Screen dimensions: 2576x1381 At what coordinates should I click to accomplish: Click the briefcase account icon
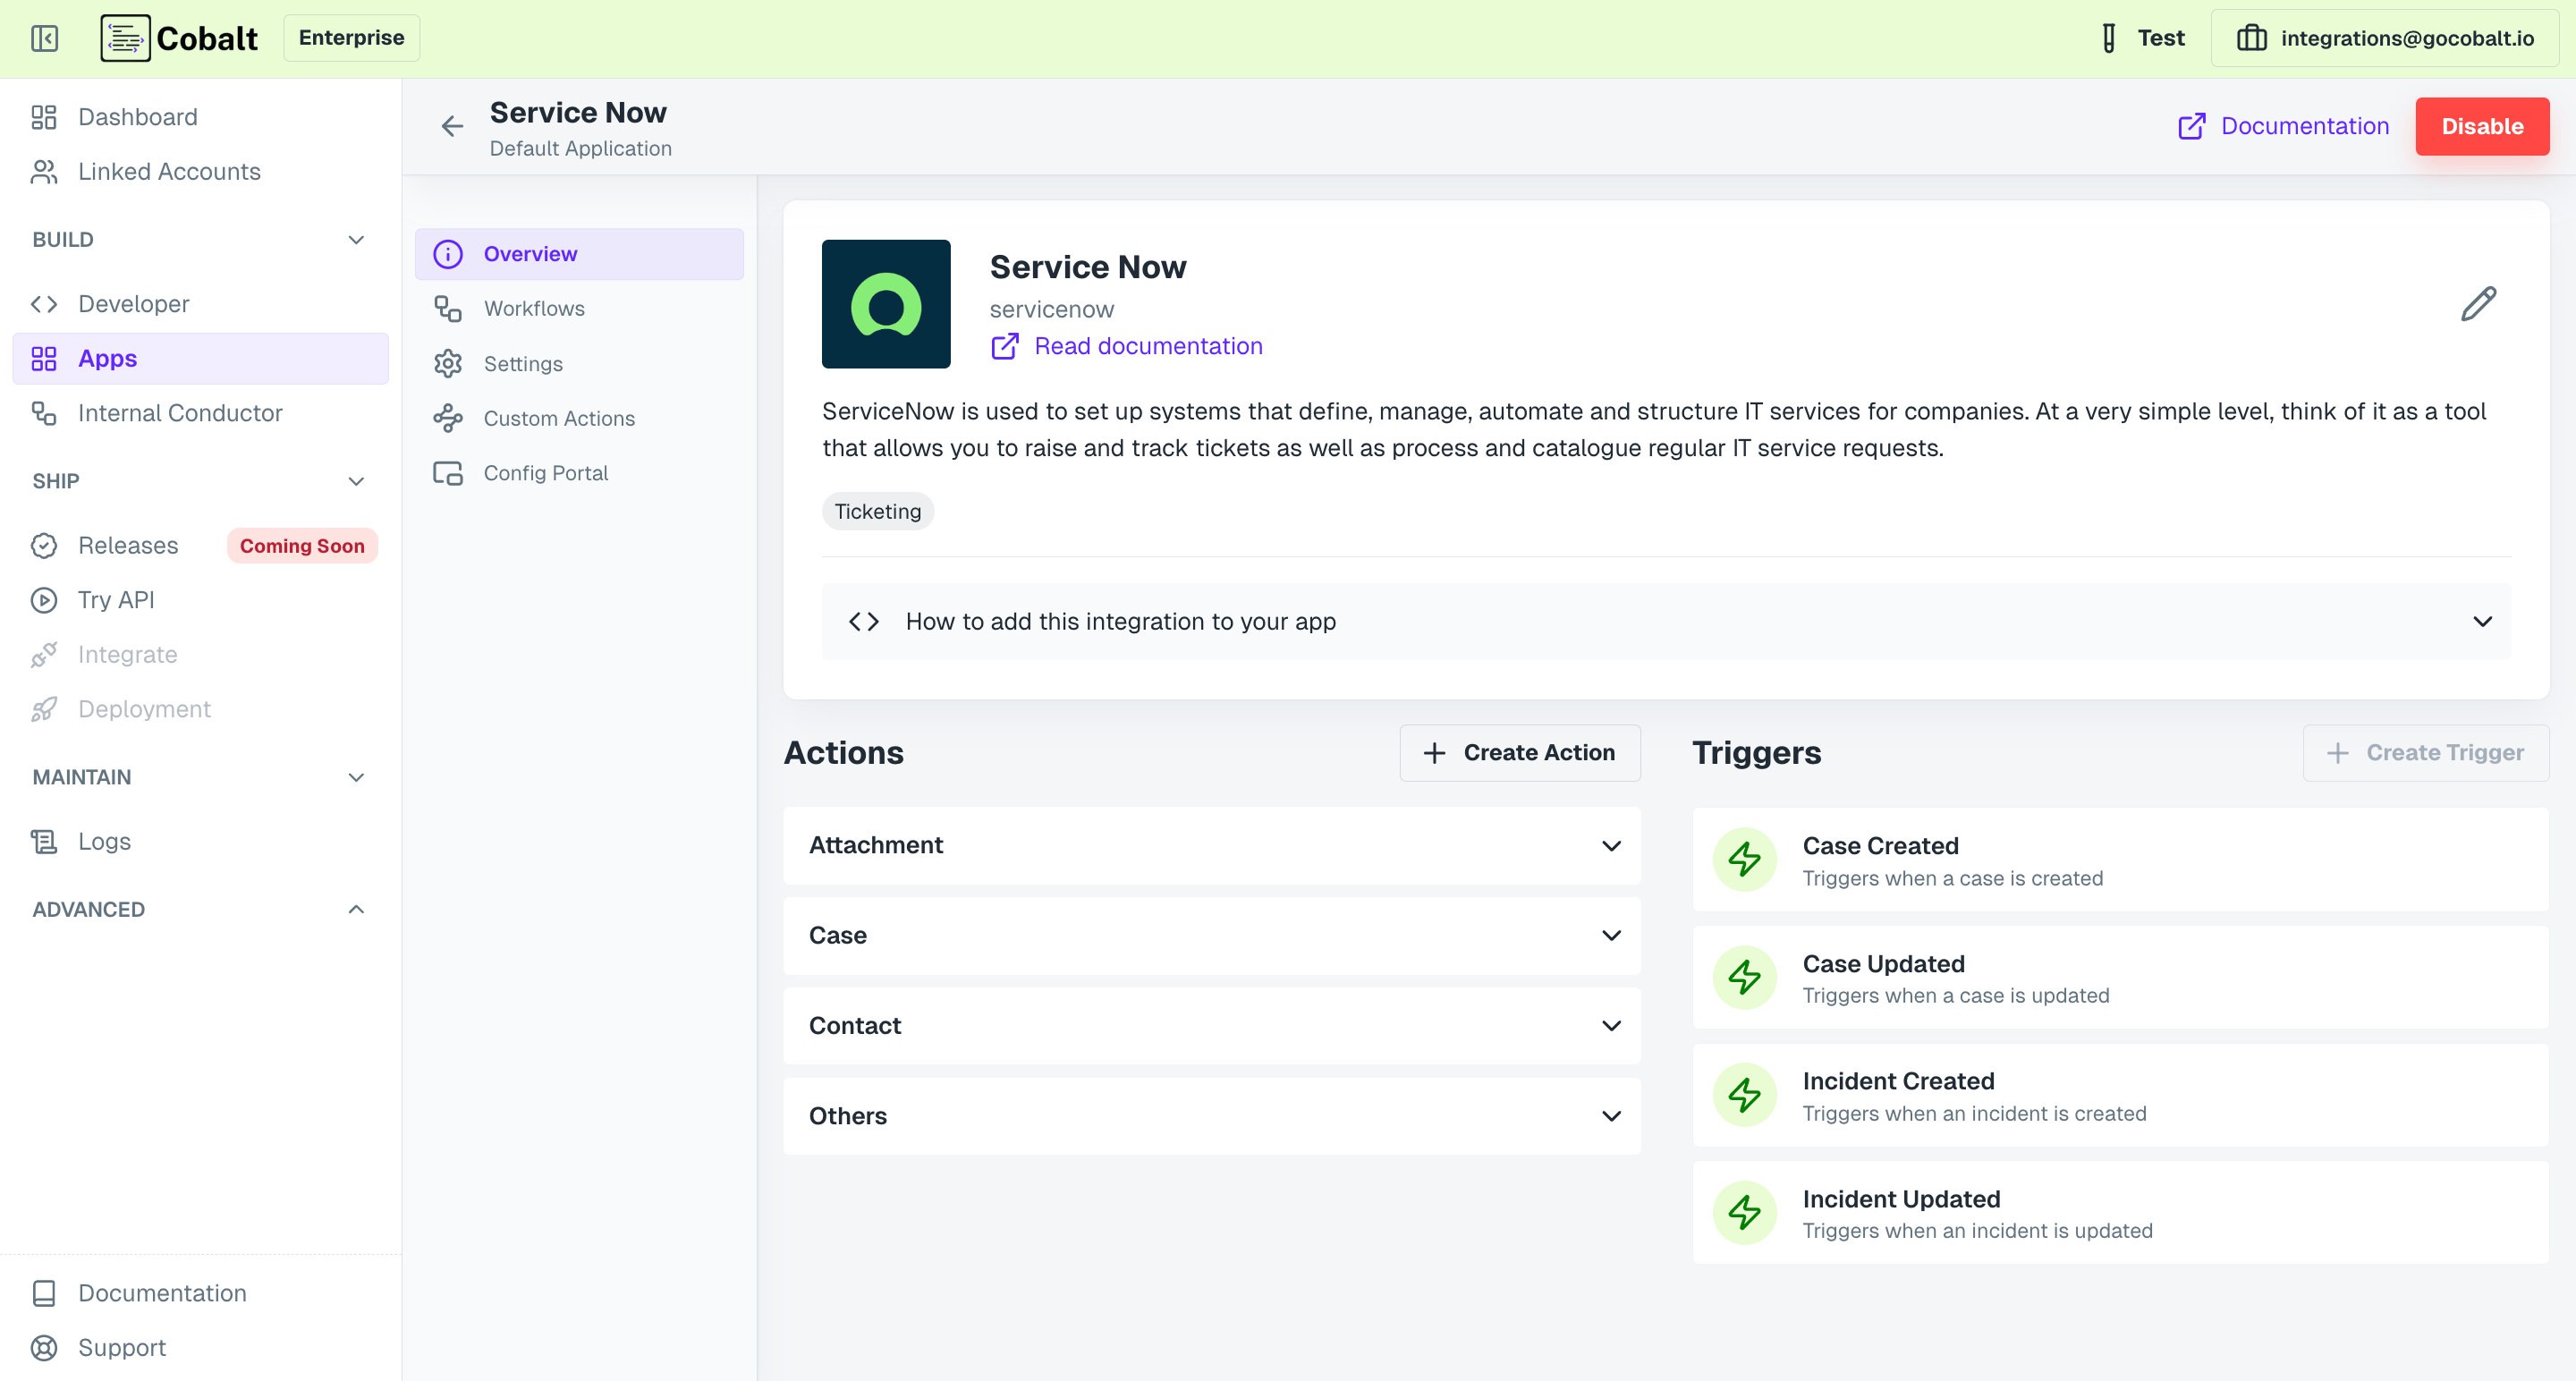2251,38
